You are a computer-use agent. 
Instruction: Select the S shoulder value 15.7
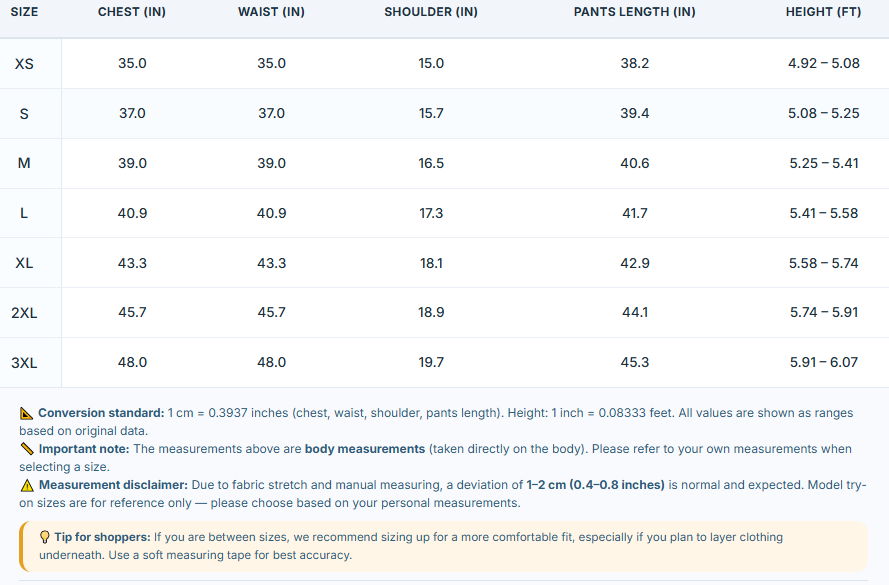[x=431, y=113]
